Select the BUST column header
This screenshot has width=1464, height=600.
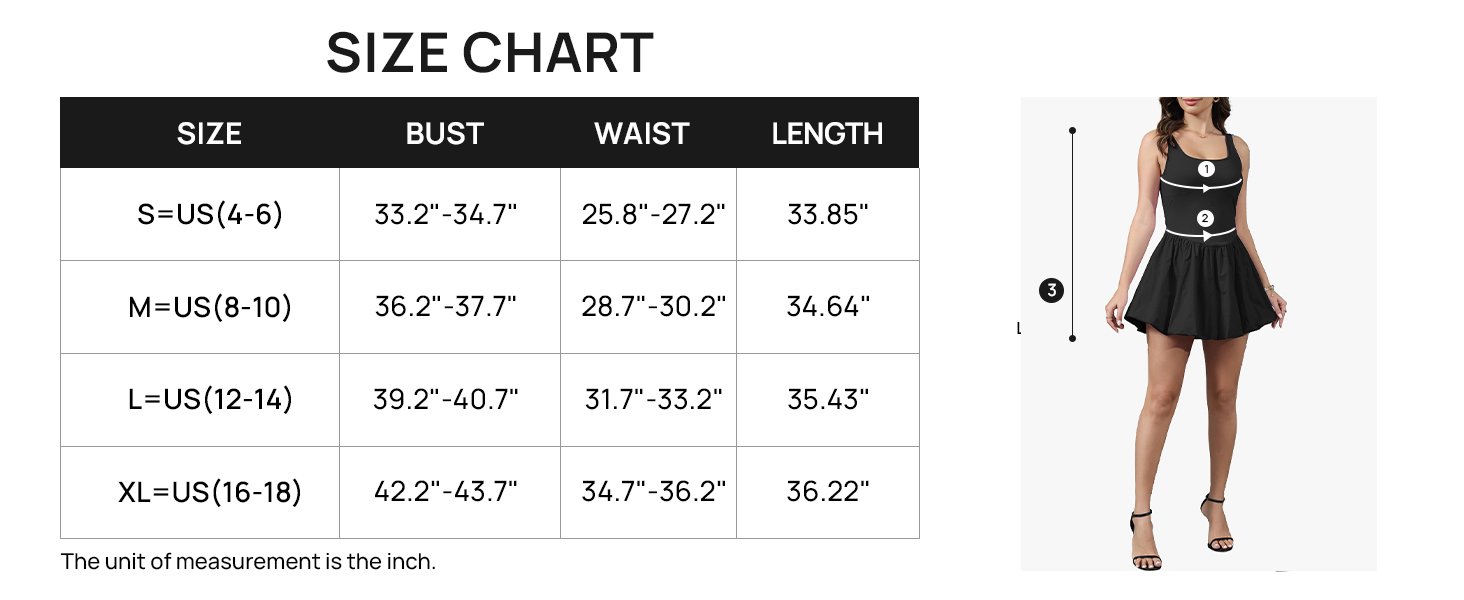tap(445, 133)
